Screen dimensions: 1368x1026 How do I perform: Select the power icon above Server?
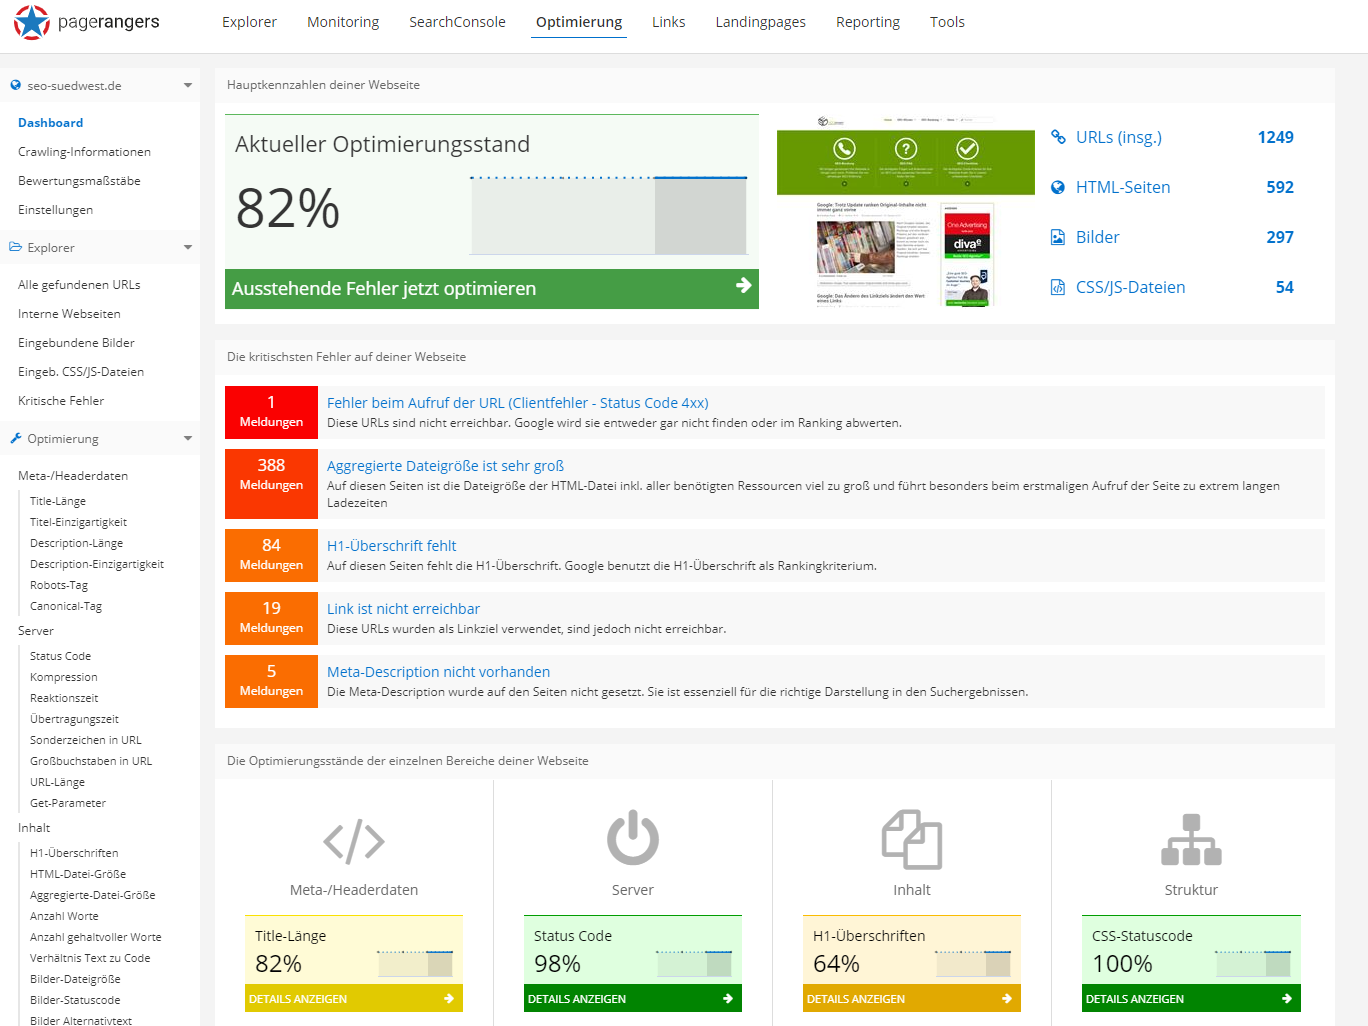pos(632,840)
